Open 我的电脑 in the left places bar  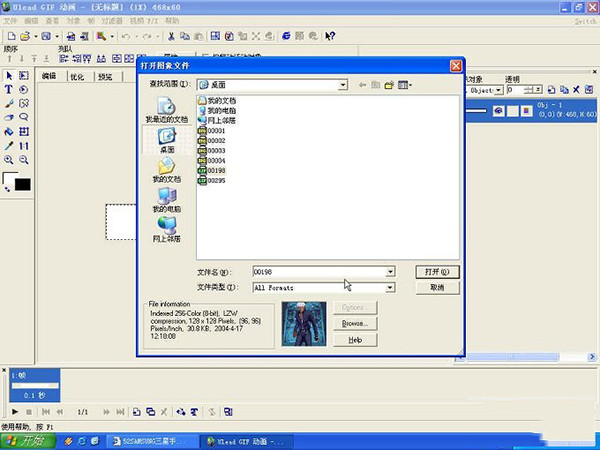point(167,199)
